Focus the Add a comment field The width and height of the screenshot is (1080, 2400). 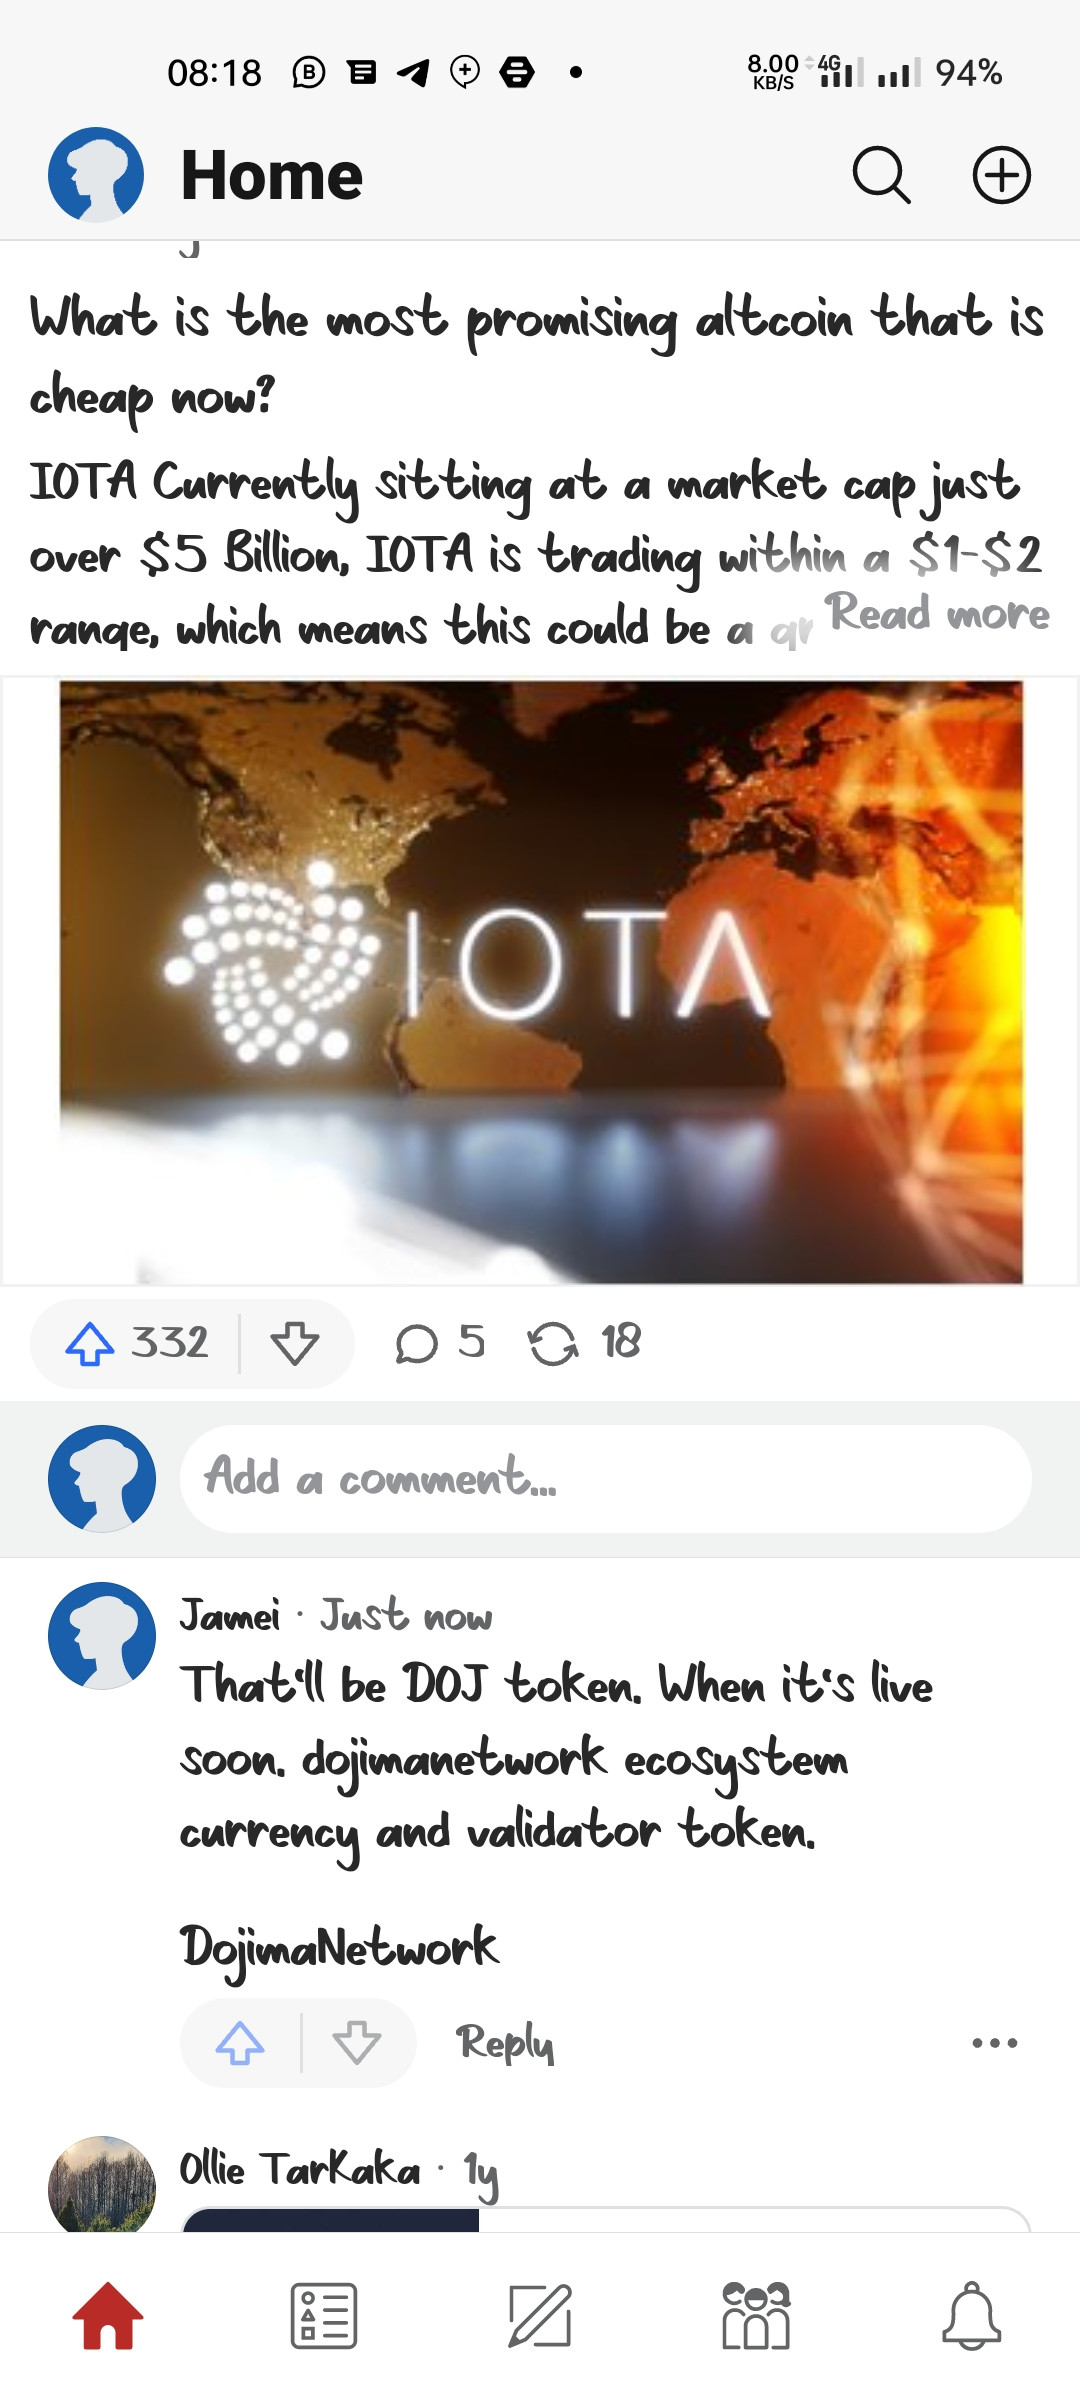(x=605, y=1479)
